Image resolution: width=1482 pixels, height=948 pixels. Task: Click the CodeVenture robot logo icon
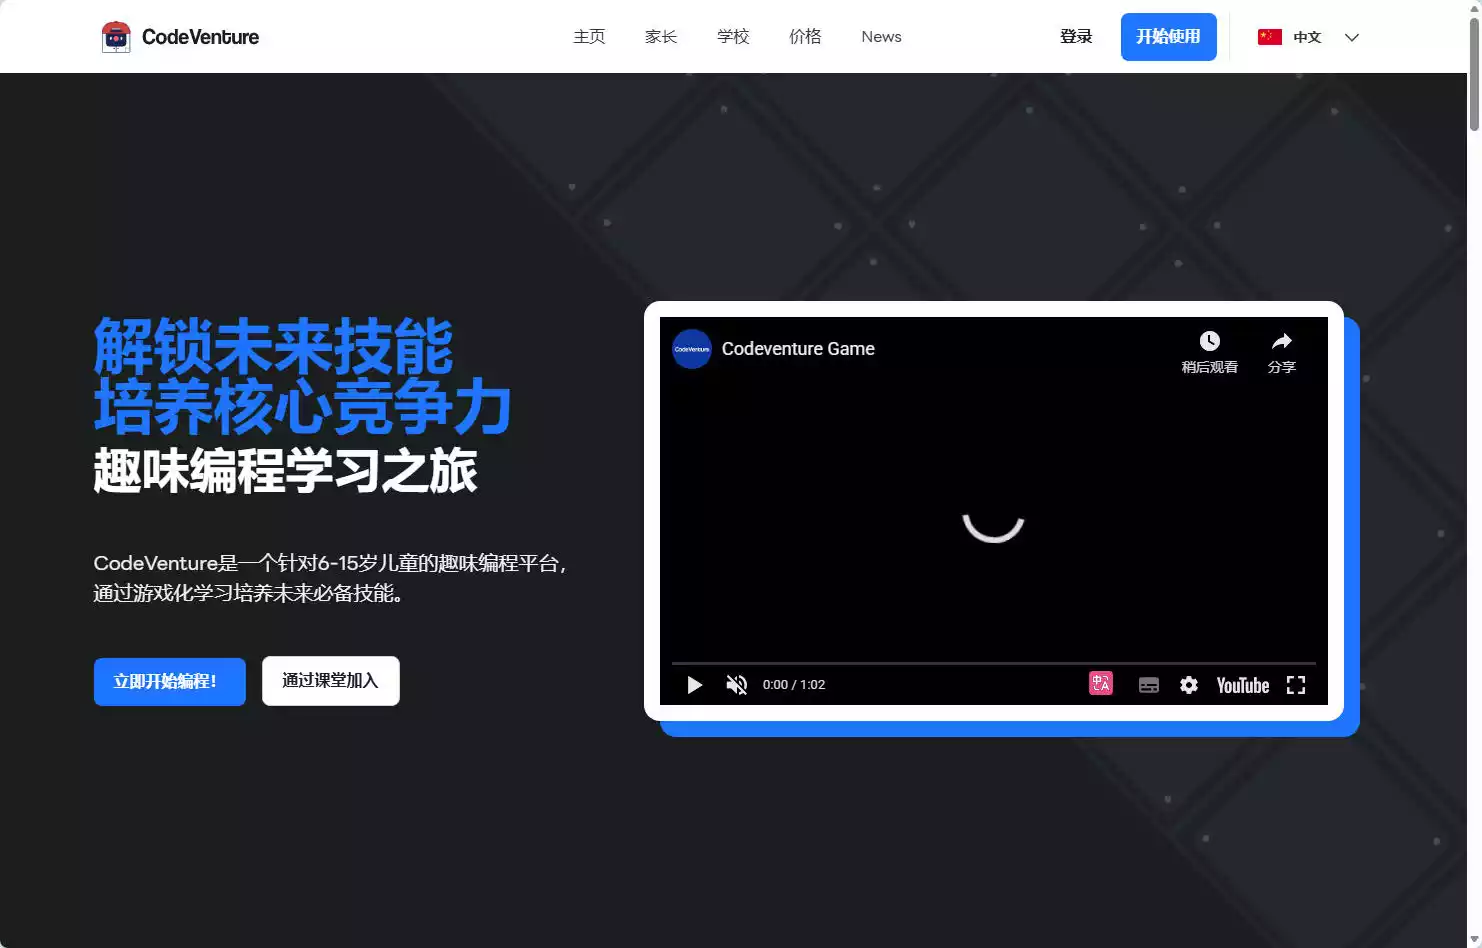[116, 37]
